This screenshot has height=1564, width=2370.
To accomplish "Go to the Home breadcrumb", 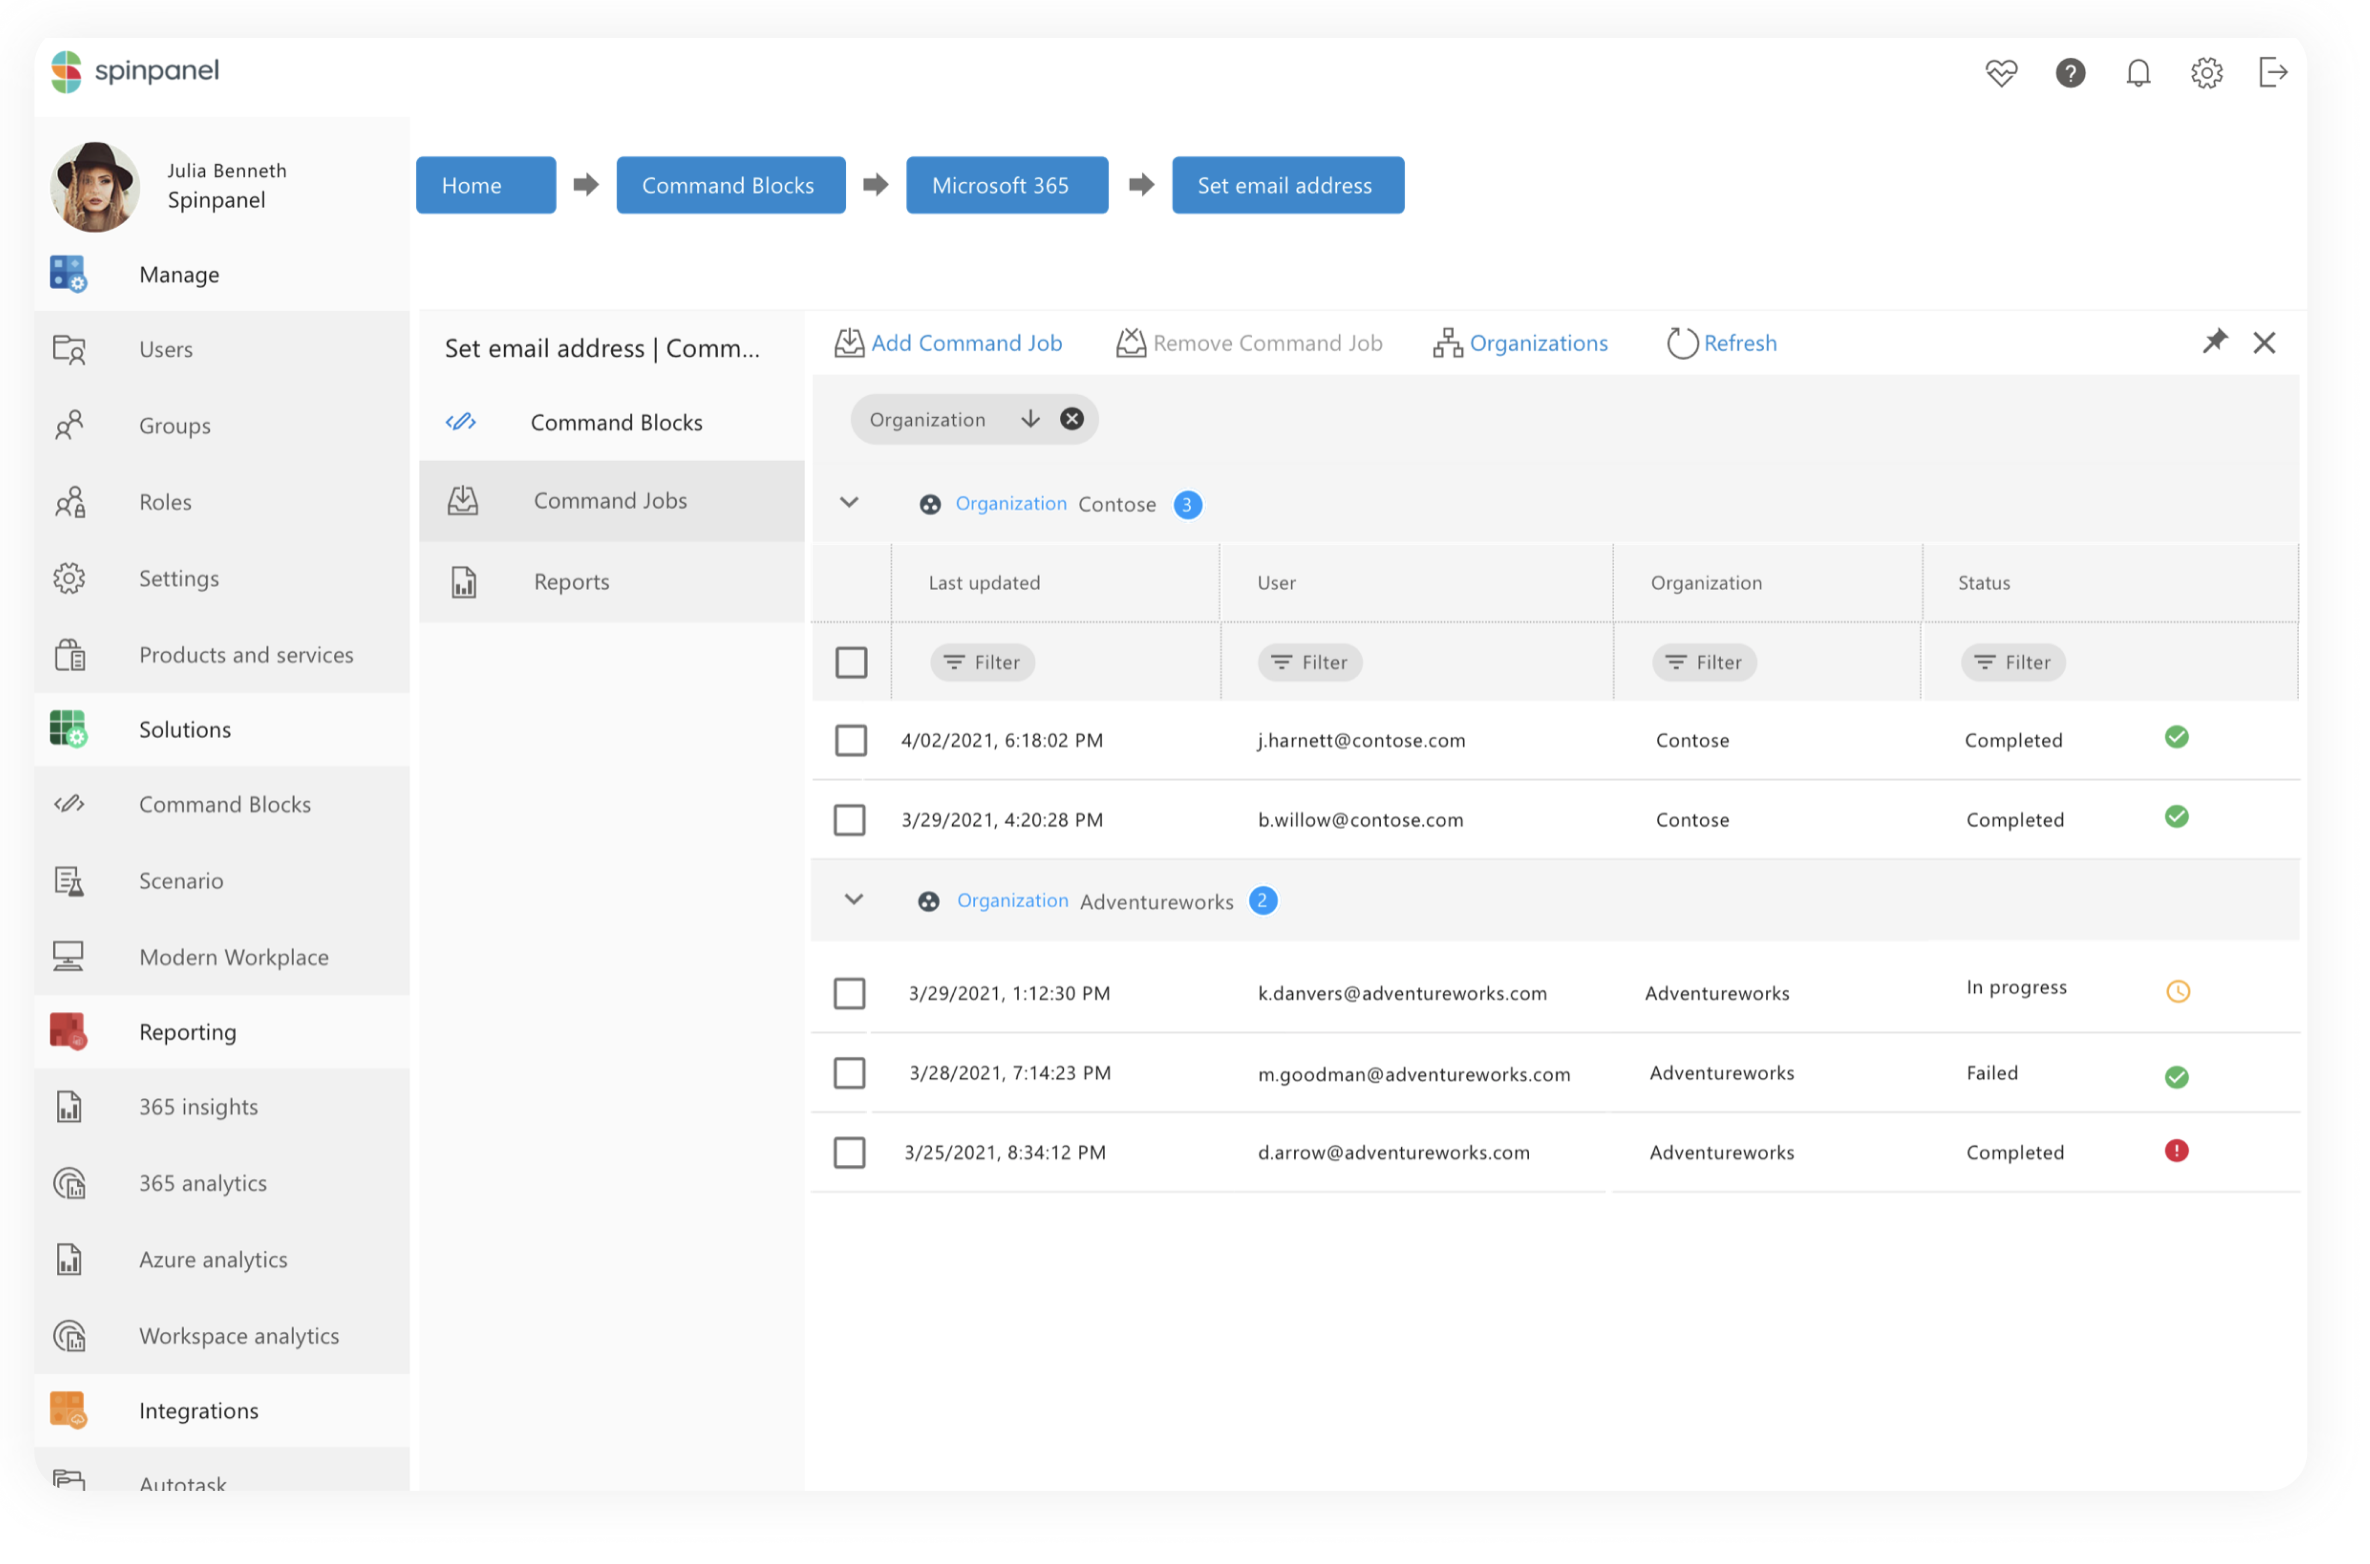I will [485, 185].
